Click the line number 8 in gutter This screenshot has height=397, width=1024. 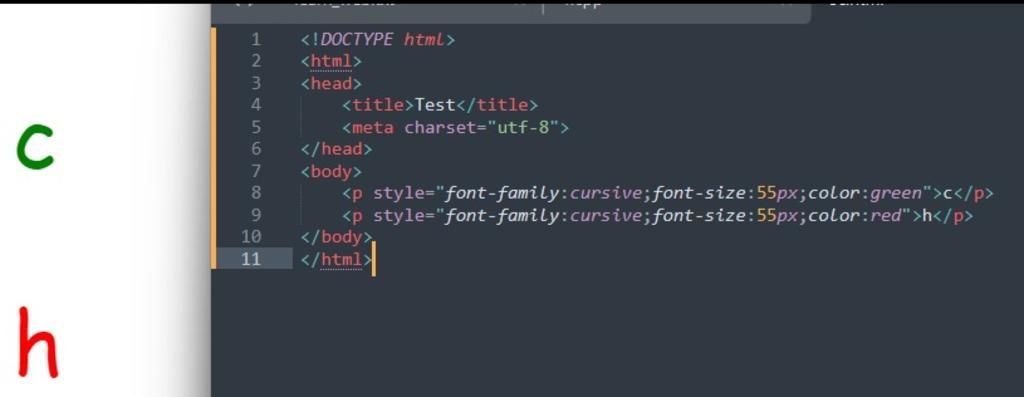(x=255, y=193)
